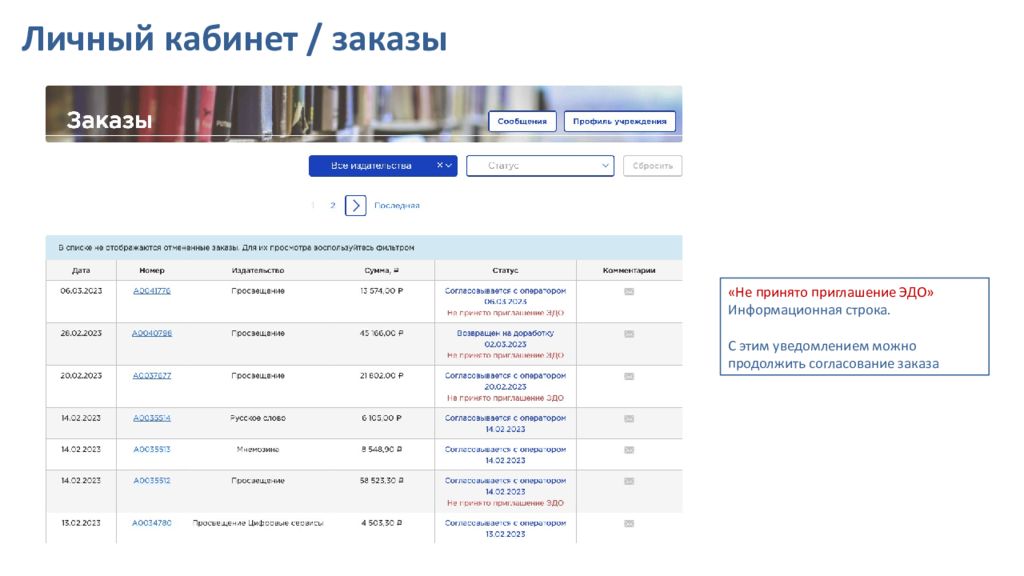
Task: Select the date 06.03.2023 in first column
Action: tap(81, 291)
